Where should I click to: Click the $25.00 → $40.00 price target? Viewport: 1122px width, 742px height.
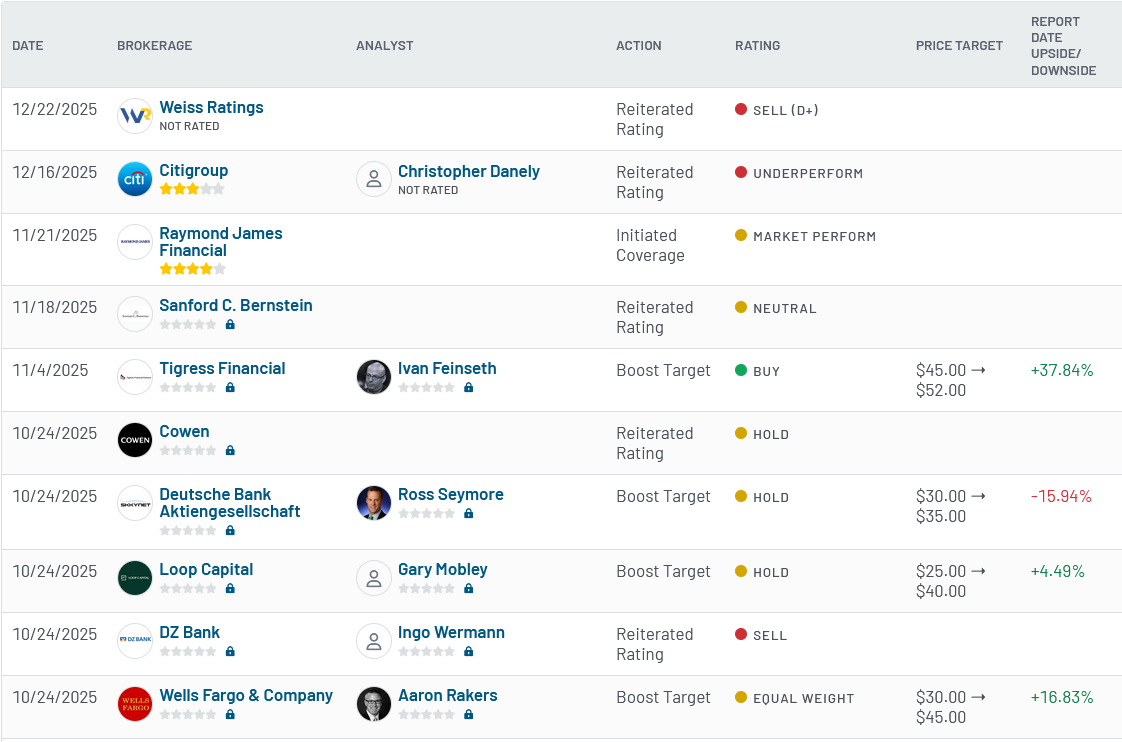click(951, 581)
